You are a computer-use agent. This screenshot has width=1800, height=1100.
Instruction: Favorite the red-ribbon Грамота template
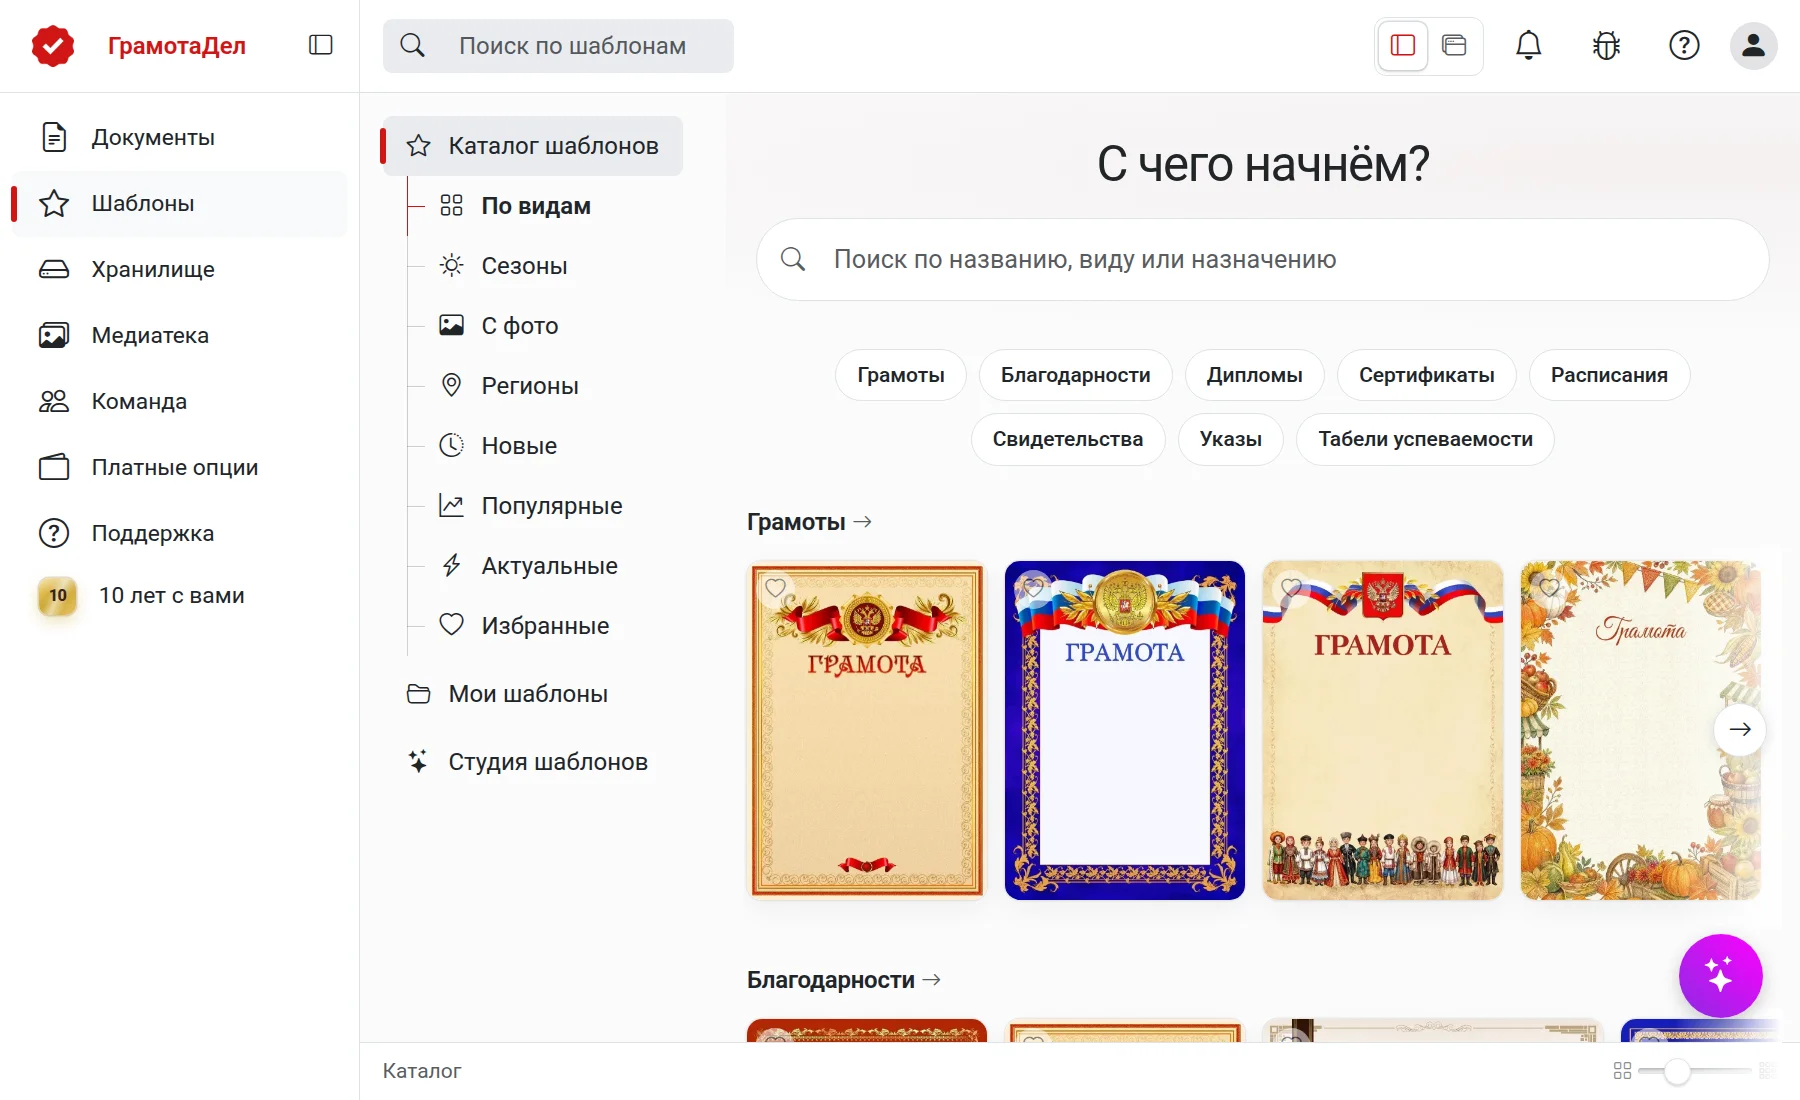click(775, 588)
